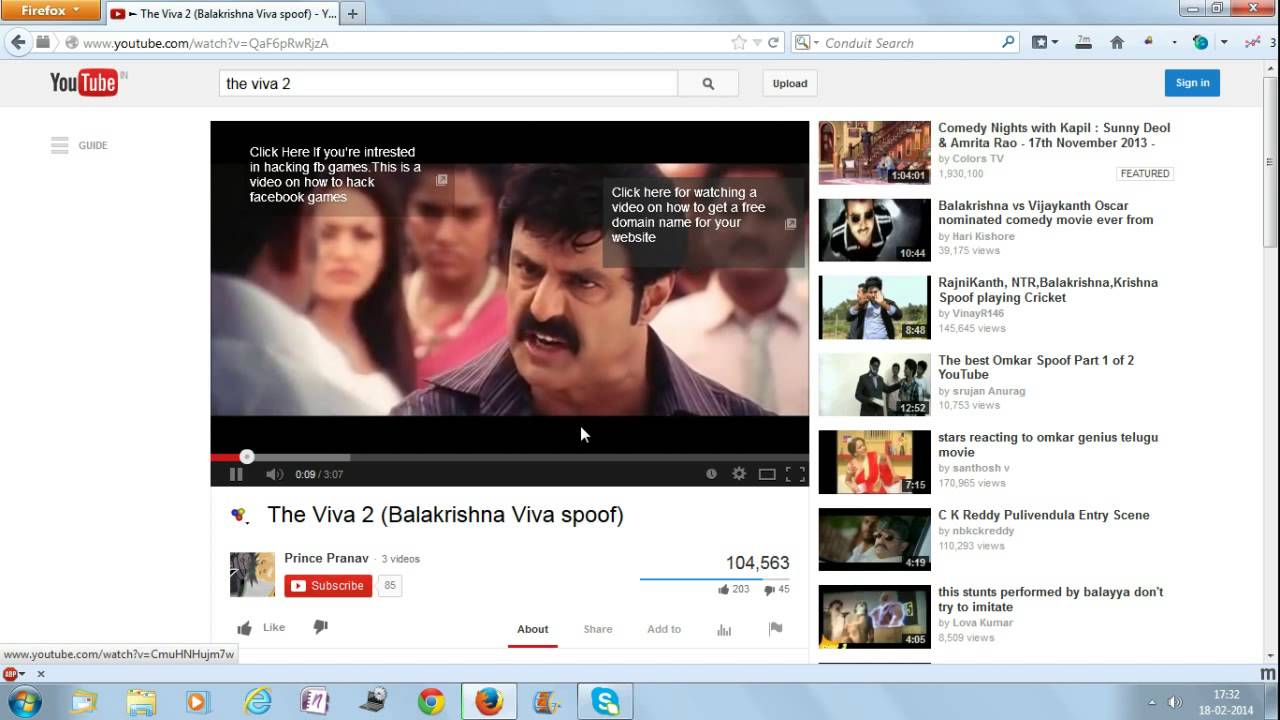Open the Adblock Plus icon in add-on bar
Screen dimensions: 1280x720
pos(10,674)
